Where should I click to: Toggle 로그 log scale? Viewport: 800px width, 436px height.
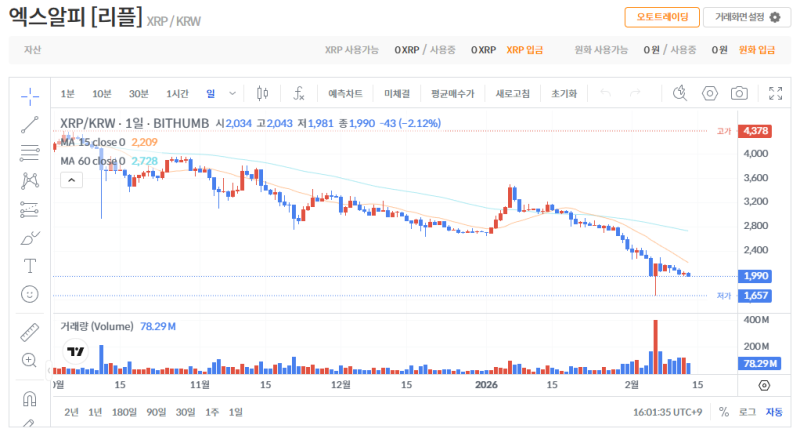[747, 412]
